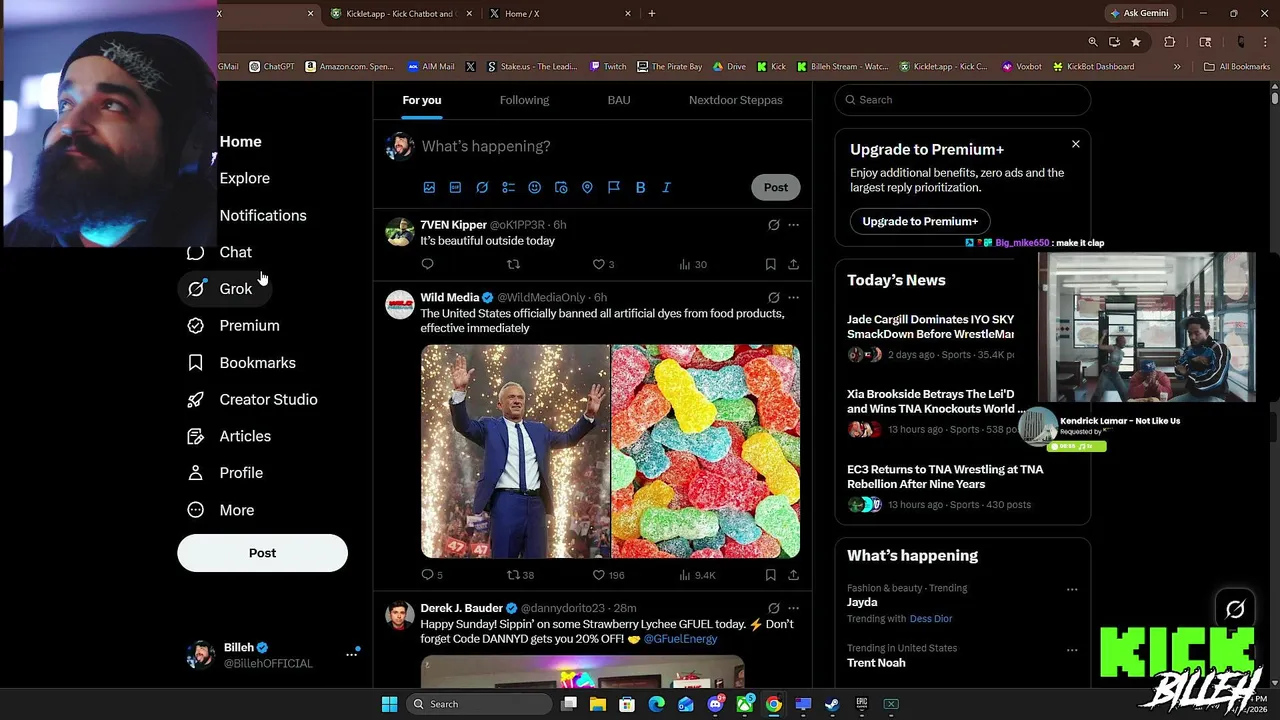Add media using the image icon in composer

[429, 187]
